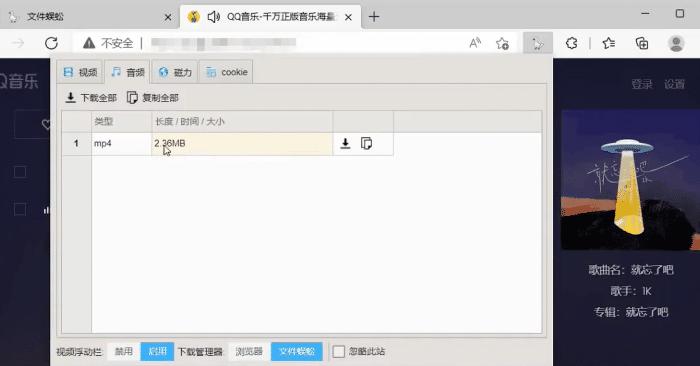Open a new browser tab
The image size is (700, 366).
pyautogui.click(x=374, y=17)
